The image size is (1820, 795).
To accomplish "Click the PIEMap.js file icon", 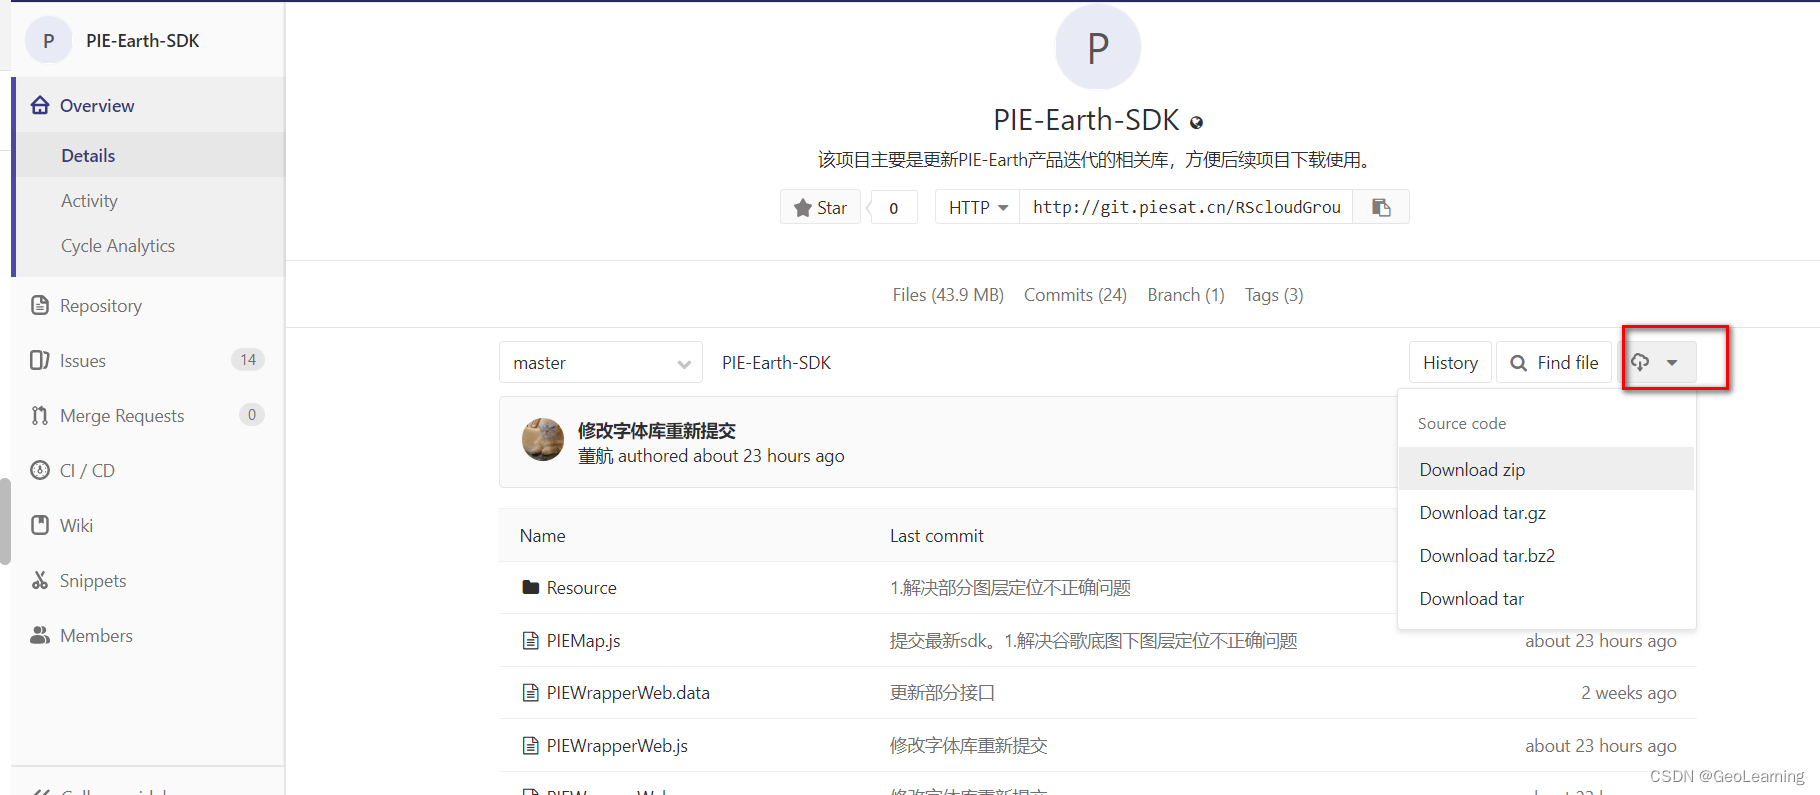I will [x=531, y=640].
